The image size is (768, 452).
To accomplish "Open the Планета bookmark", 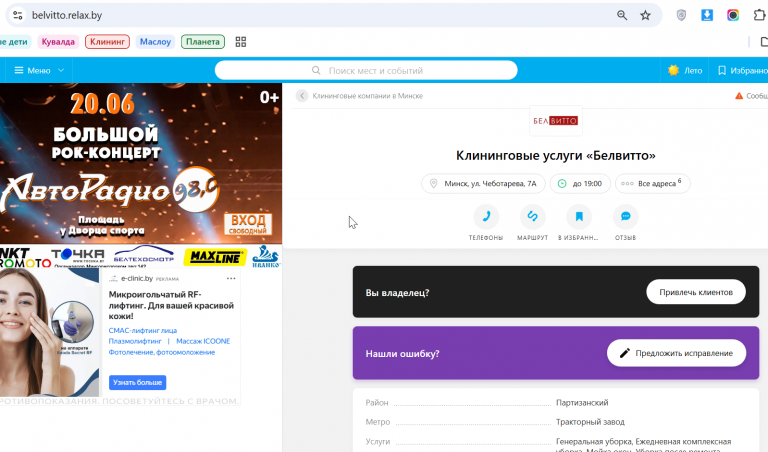I will pyautogui.click(x=203, y=42).
